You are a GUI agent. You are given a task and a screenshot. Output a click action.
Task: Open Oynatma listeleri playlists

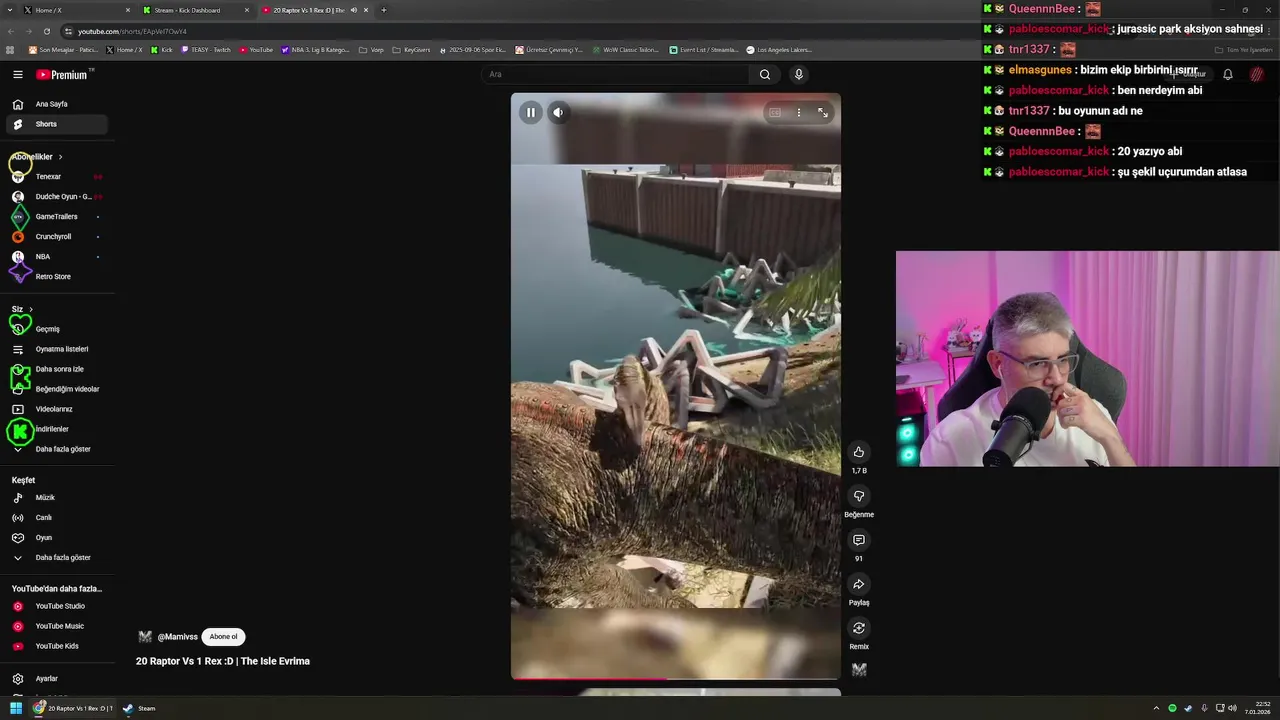(x=56, y=349)
